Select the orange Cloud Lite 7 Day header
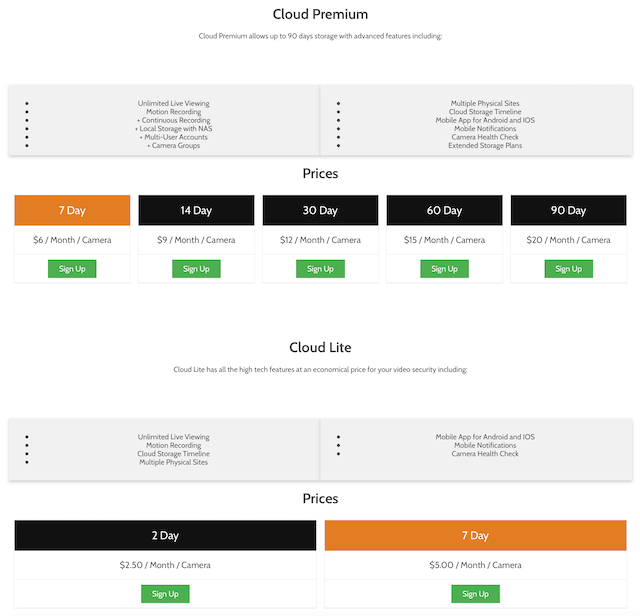Viewport: 640px width, 616px height. point(475,535)
